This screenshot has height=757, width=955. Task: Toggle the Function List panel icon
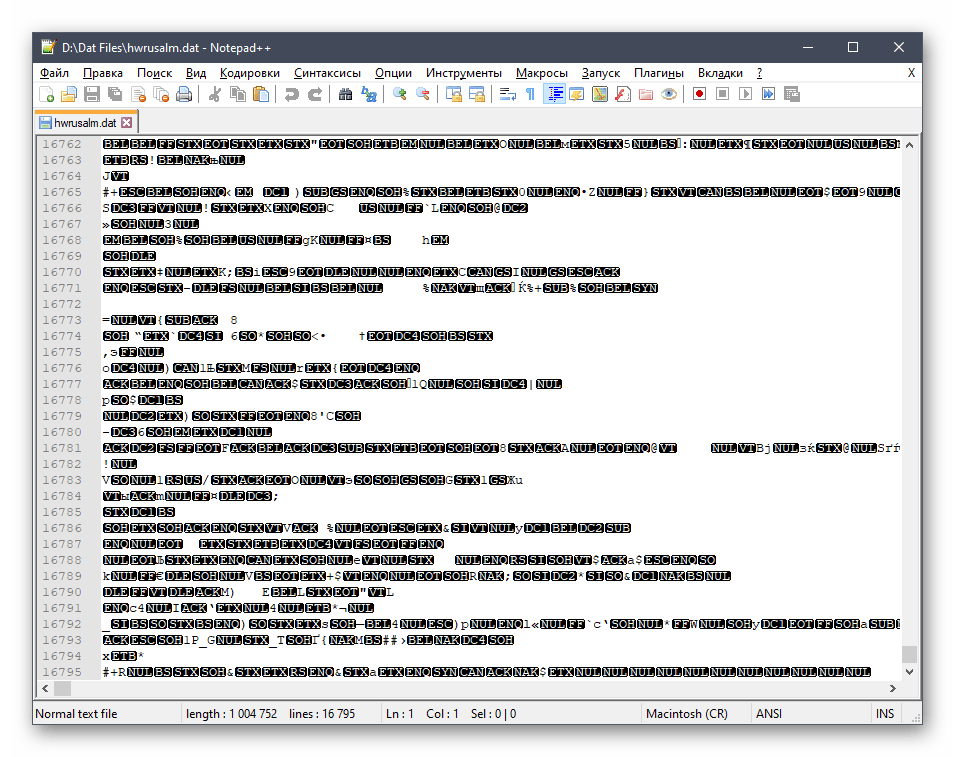point(622,94)
